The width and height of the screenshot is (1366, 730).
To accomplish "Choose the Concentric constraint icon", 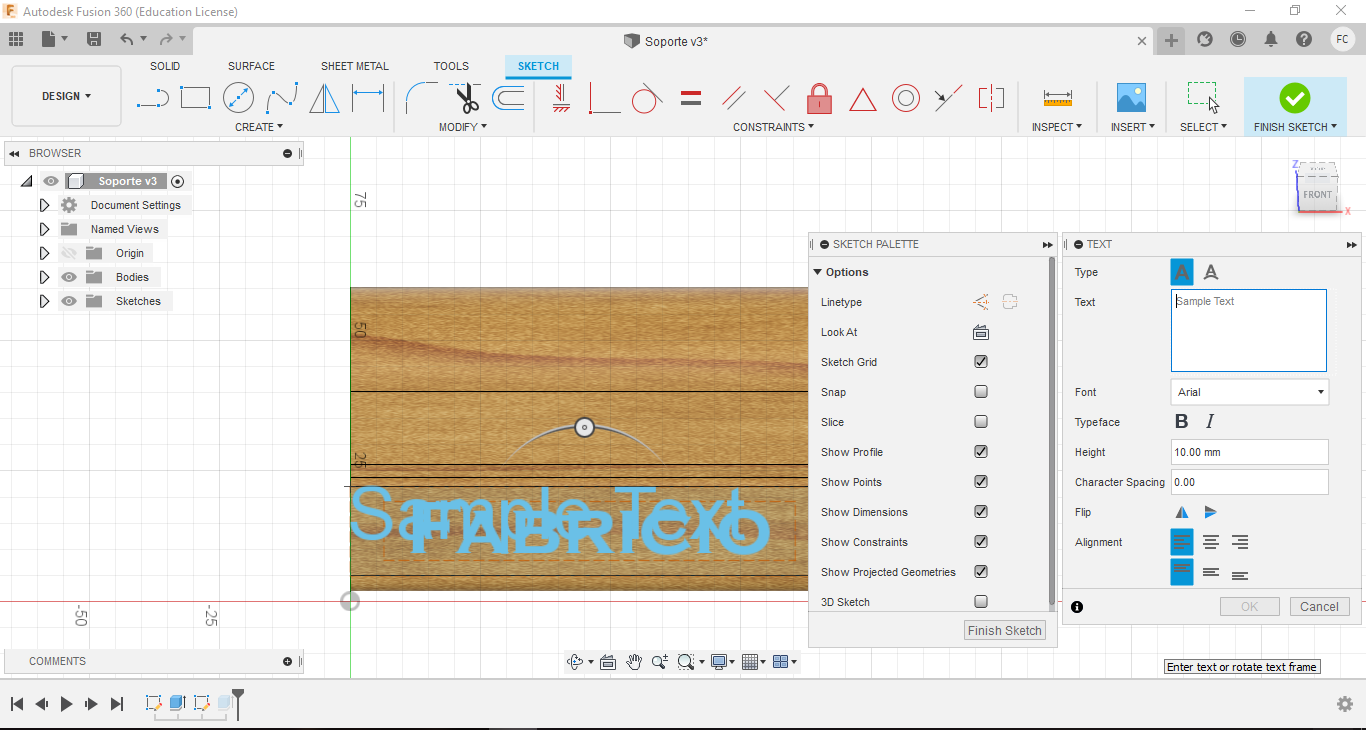I will (906, 98).
